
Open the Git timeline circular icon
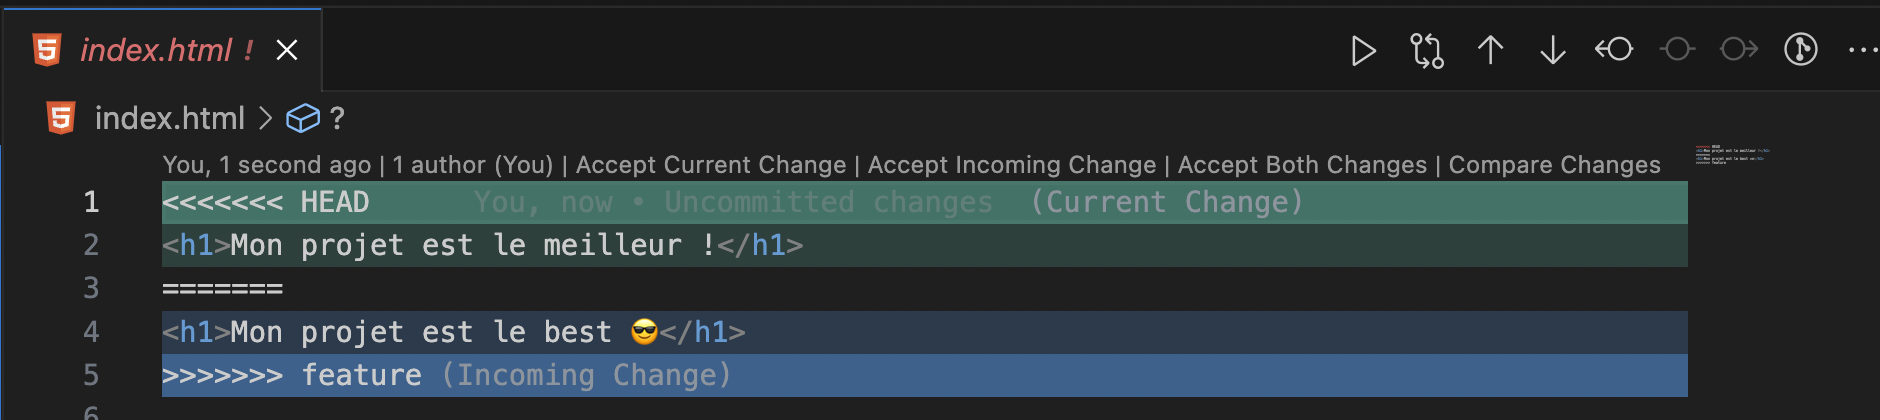(x=1801, y=49)
